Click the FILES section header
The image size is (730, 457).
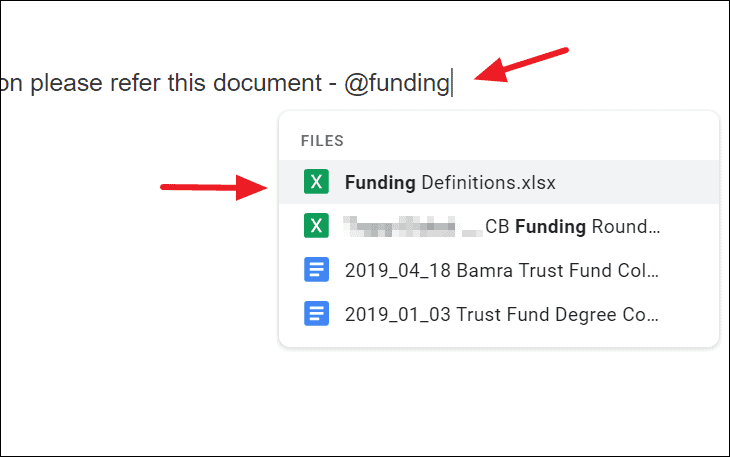click(x=322, y=141)
